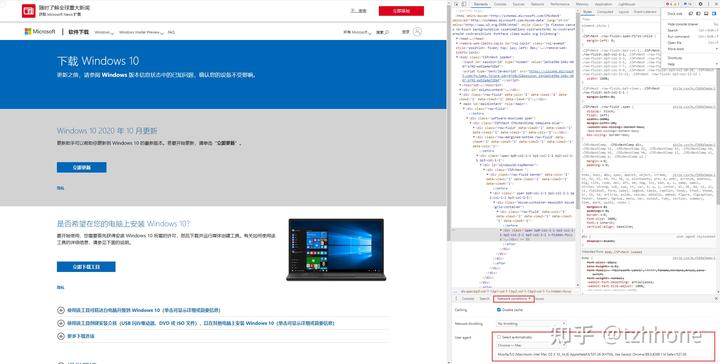Open Windows Insider Preview navigation dropdown
The height and width of the screenshot is (364, 720).
pyautogui.click(x=141, y=32)
